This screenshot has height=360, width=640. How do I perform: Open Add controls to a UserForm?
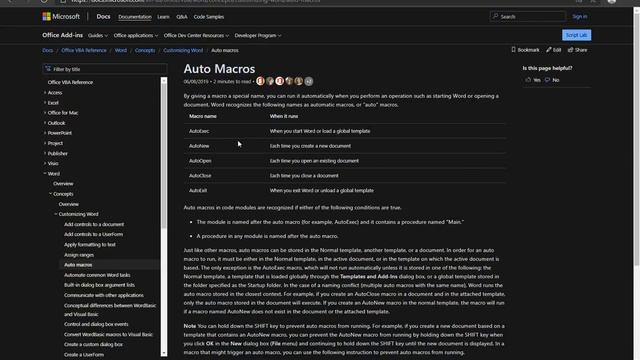click(x=93, y=234)
